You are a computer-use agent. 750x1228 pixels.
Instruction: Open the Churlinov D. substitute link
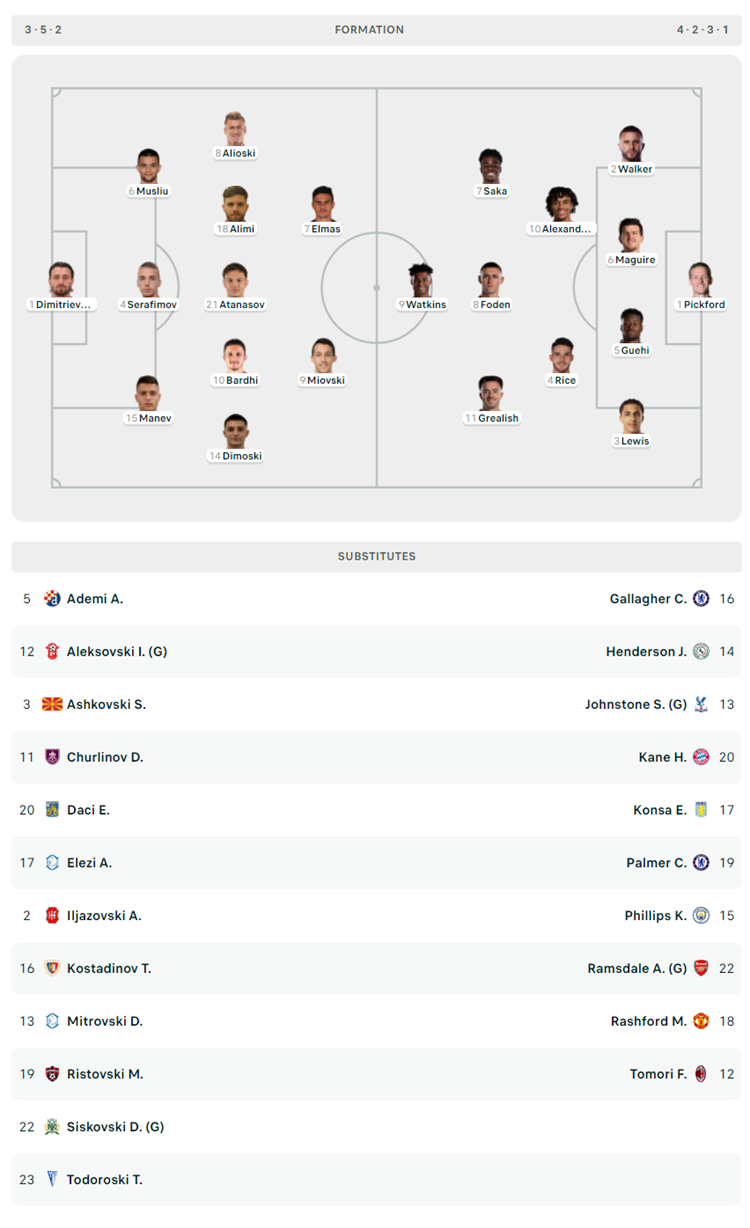[105, 757]
